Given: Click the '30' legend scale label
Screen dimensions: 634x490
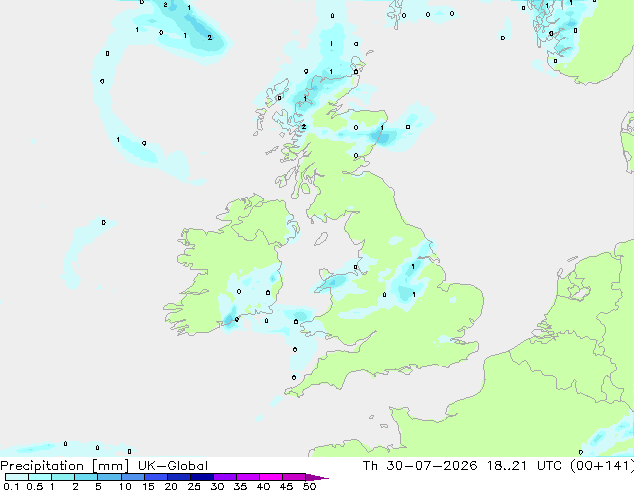Looking at the screenshot, I should coord(217,486).
